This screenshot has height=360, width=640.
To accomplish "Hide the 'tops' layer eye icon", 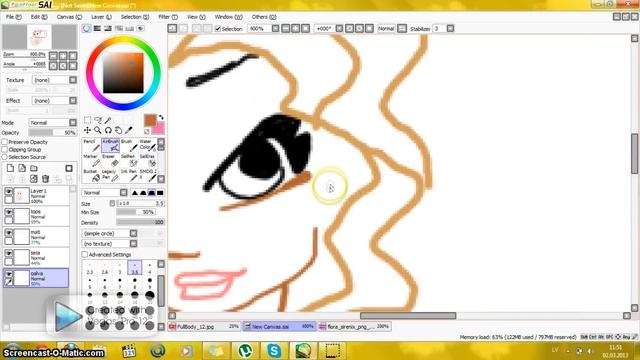I will [x=9, y=212].
